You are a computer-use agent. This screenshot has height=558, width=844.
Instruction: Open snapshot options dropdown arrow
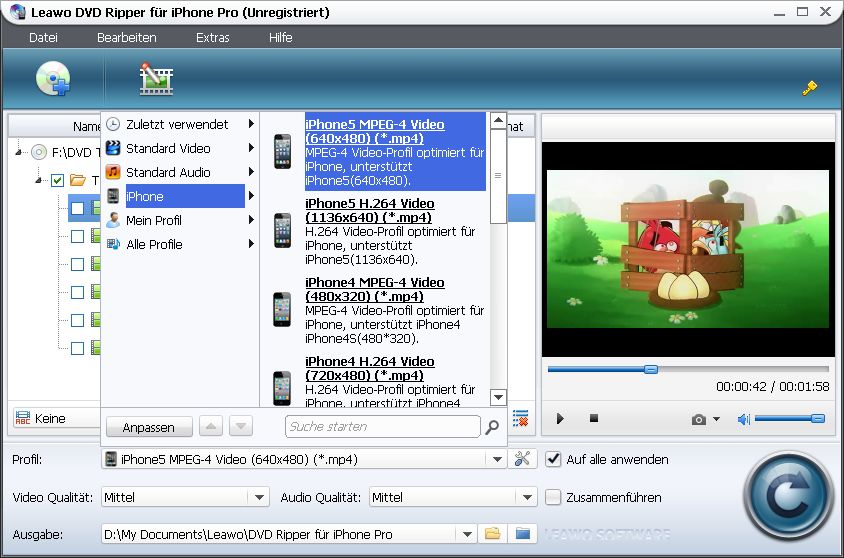716,419
